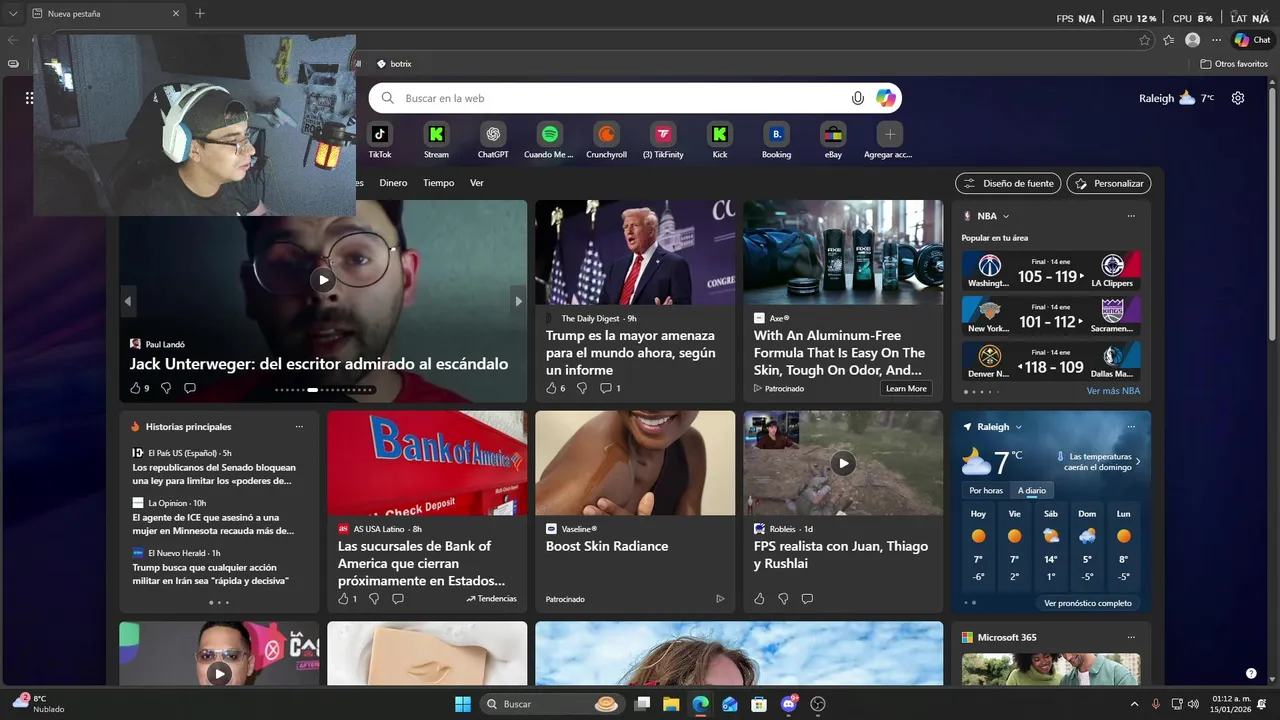Screen dimensions: 1280x720
Task: Open Los republicanos del Senado headline
Action: tap(214, 474)
